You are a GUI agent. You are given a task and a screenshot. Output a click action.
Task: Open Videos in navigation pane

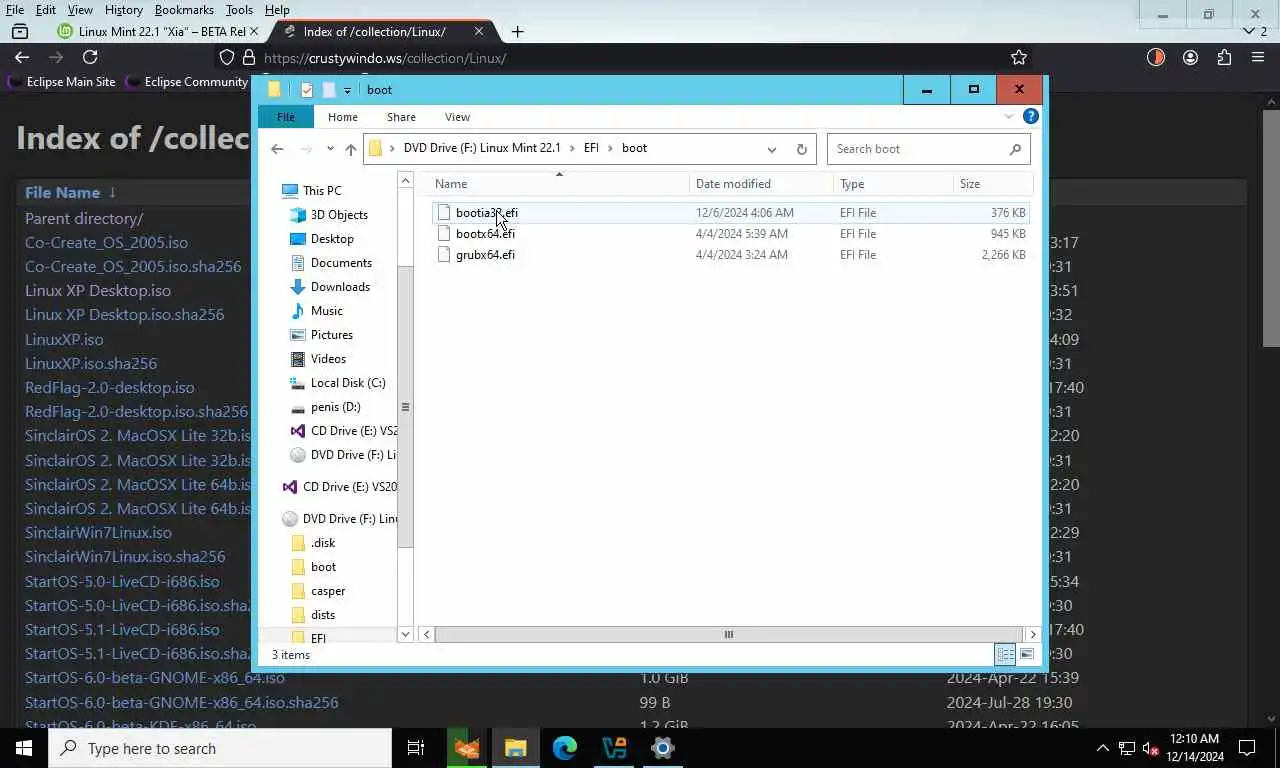(328, 359)
